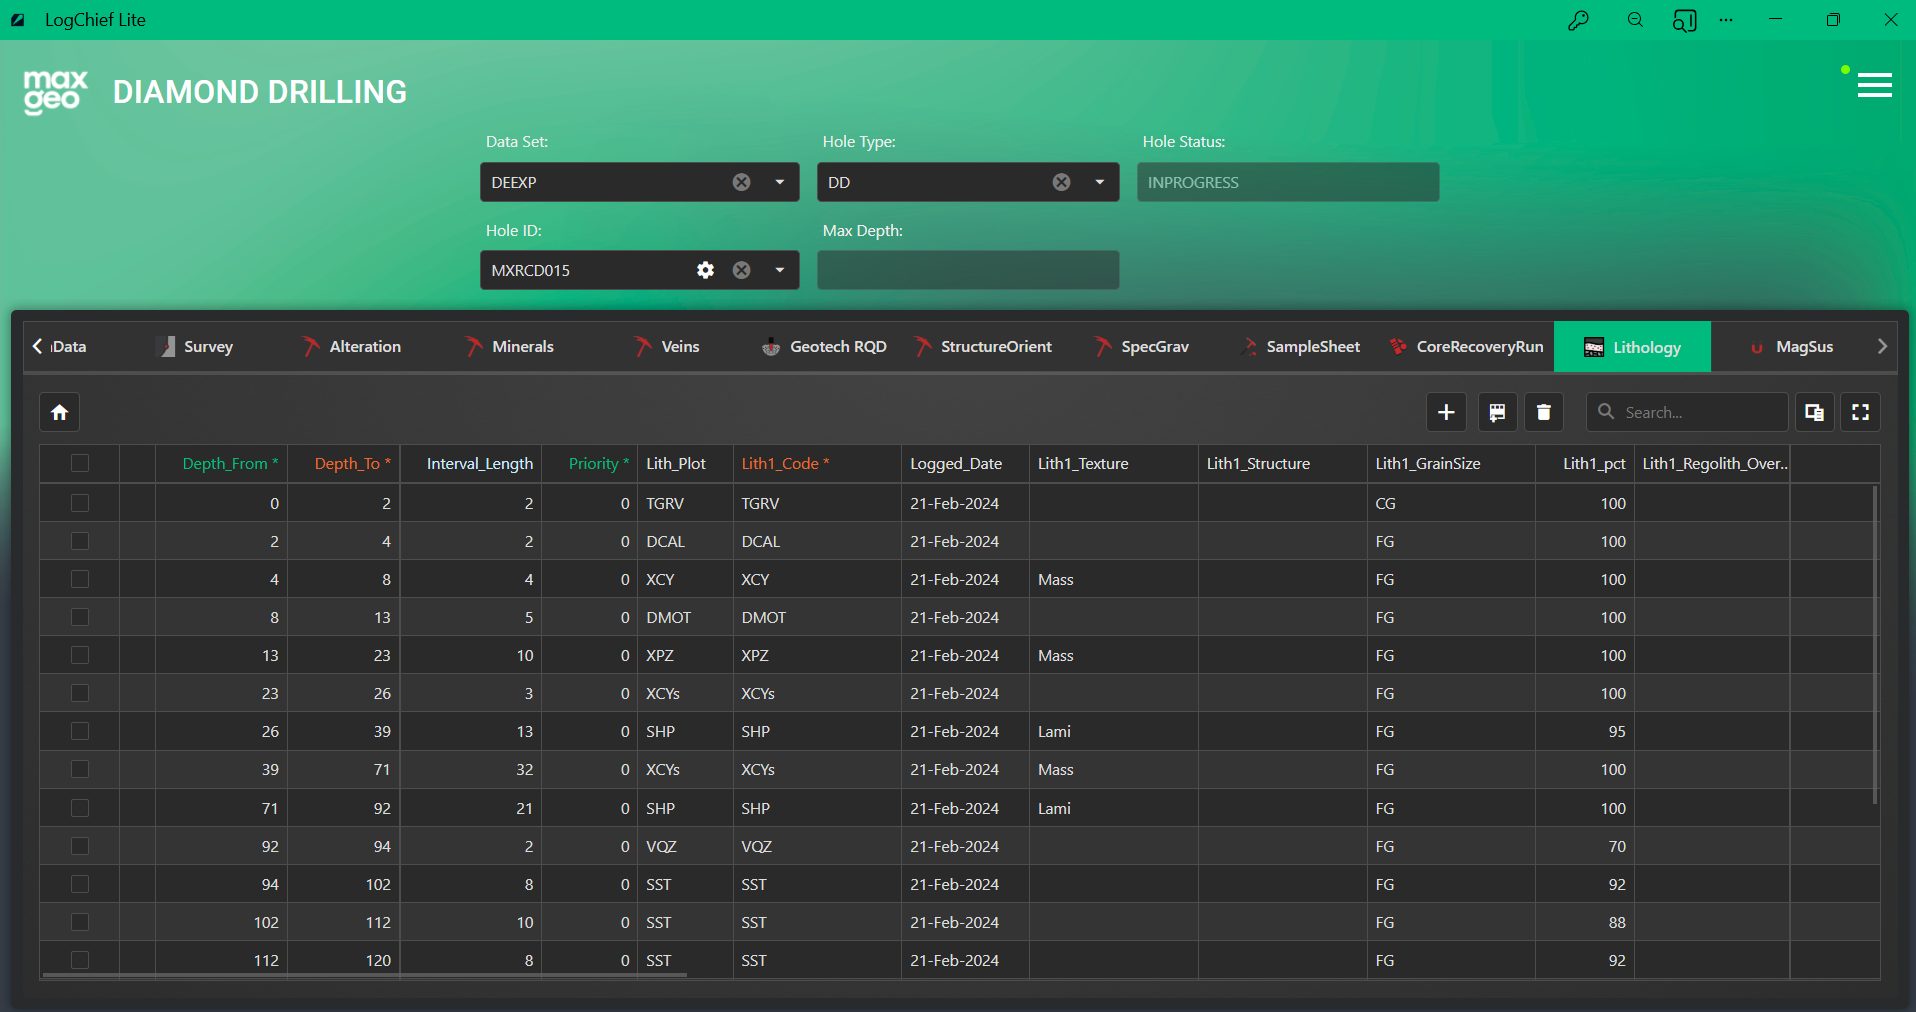The image size is (1916, 1012).
Task: Sort by Logged_Date column header
Action: 965,463
